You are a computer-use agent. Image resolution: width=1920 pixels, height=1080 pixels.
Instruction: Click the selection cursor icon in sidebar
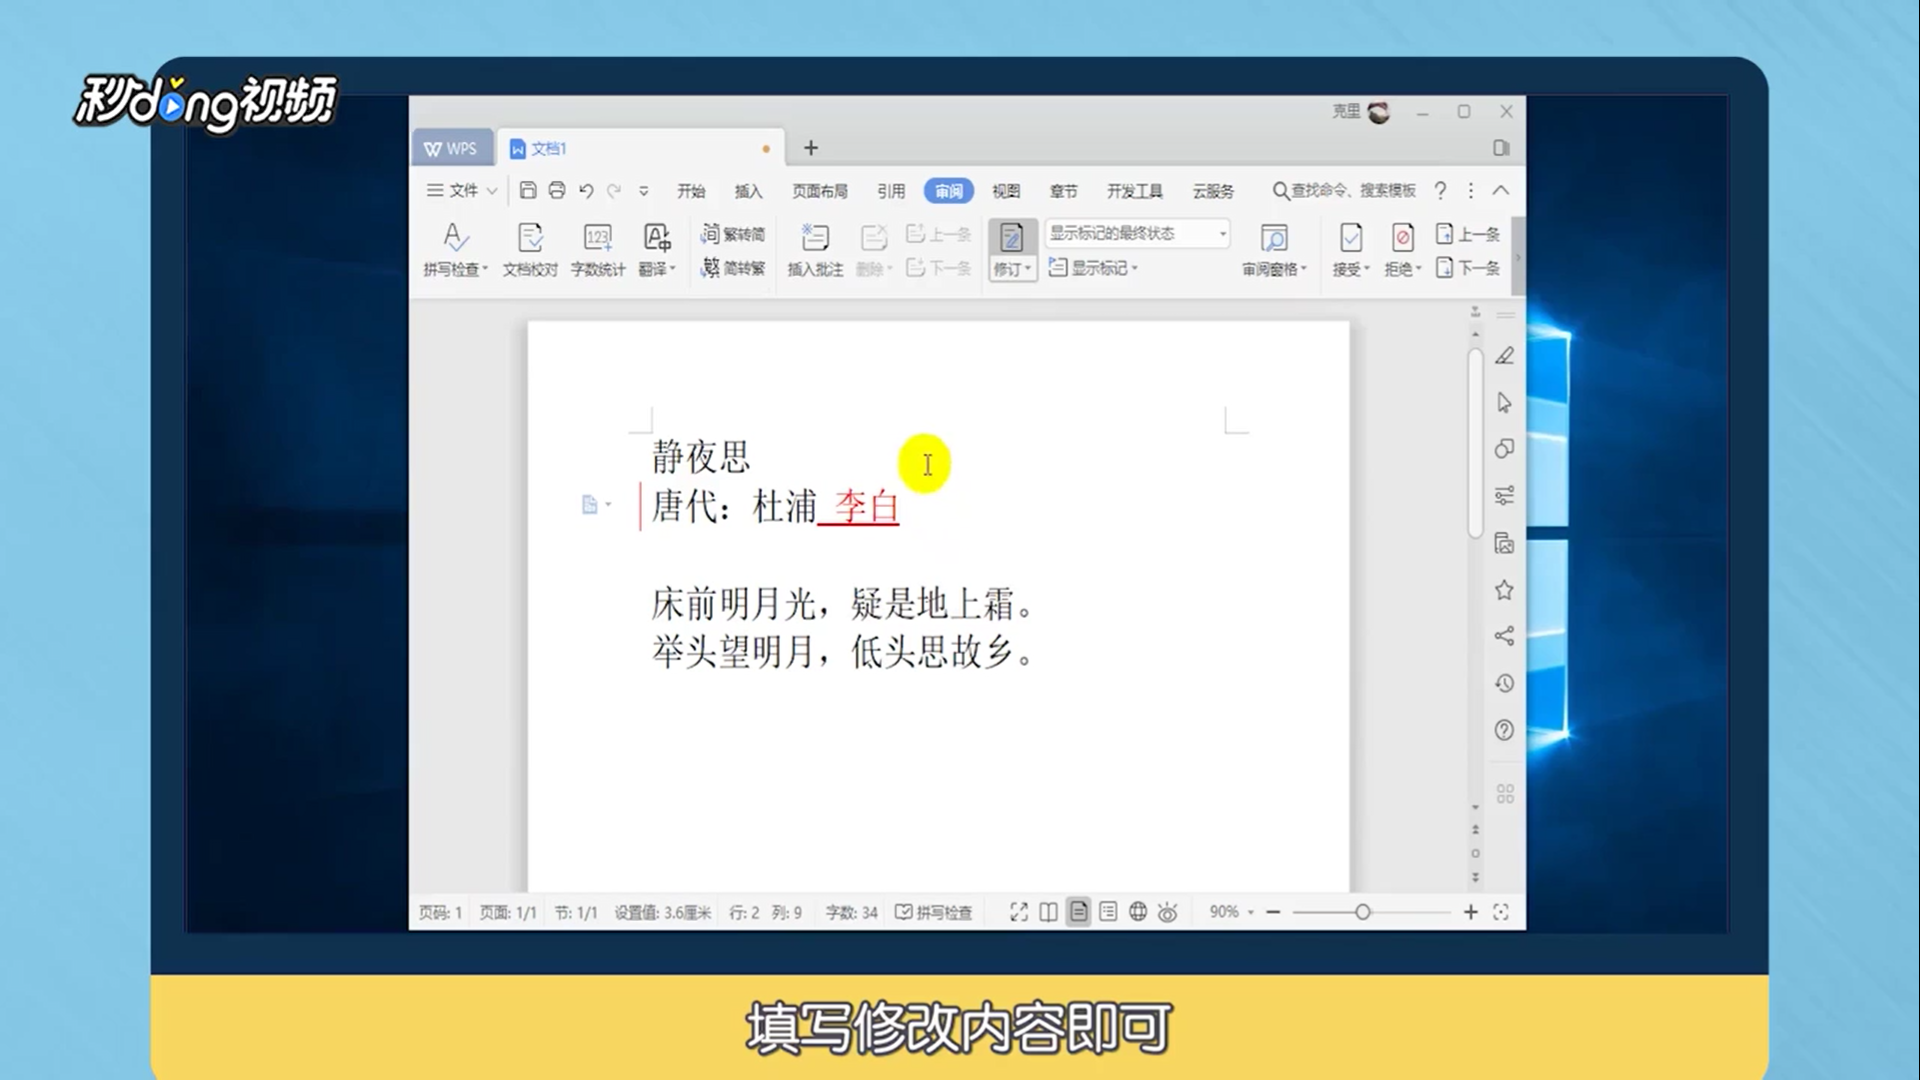[x=1504, y=402]
